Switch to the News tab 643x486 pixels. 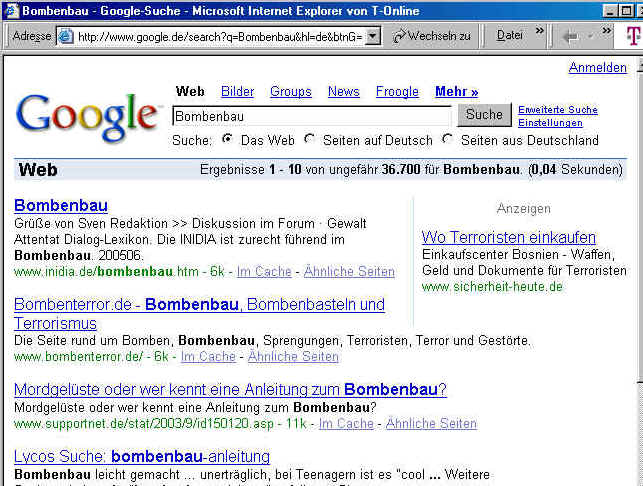(x=344, y=91)
